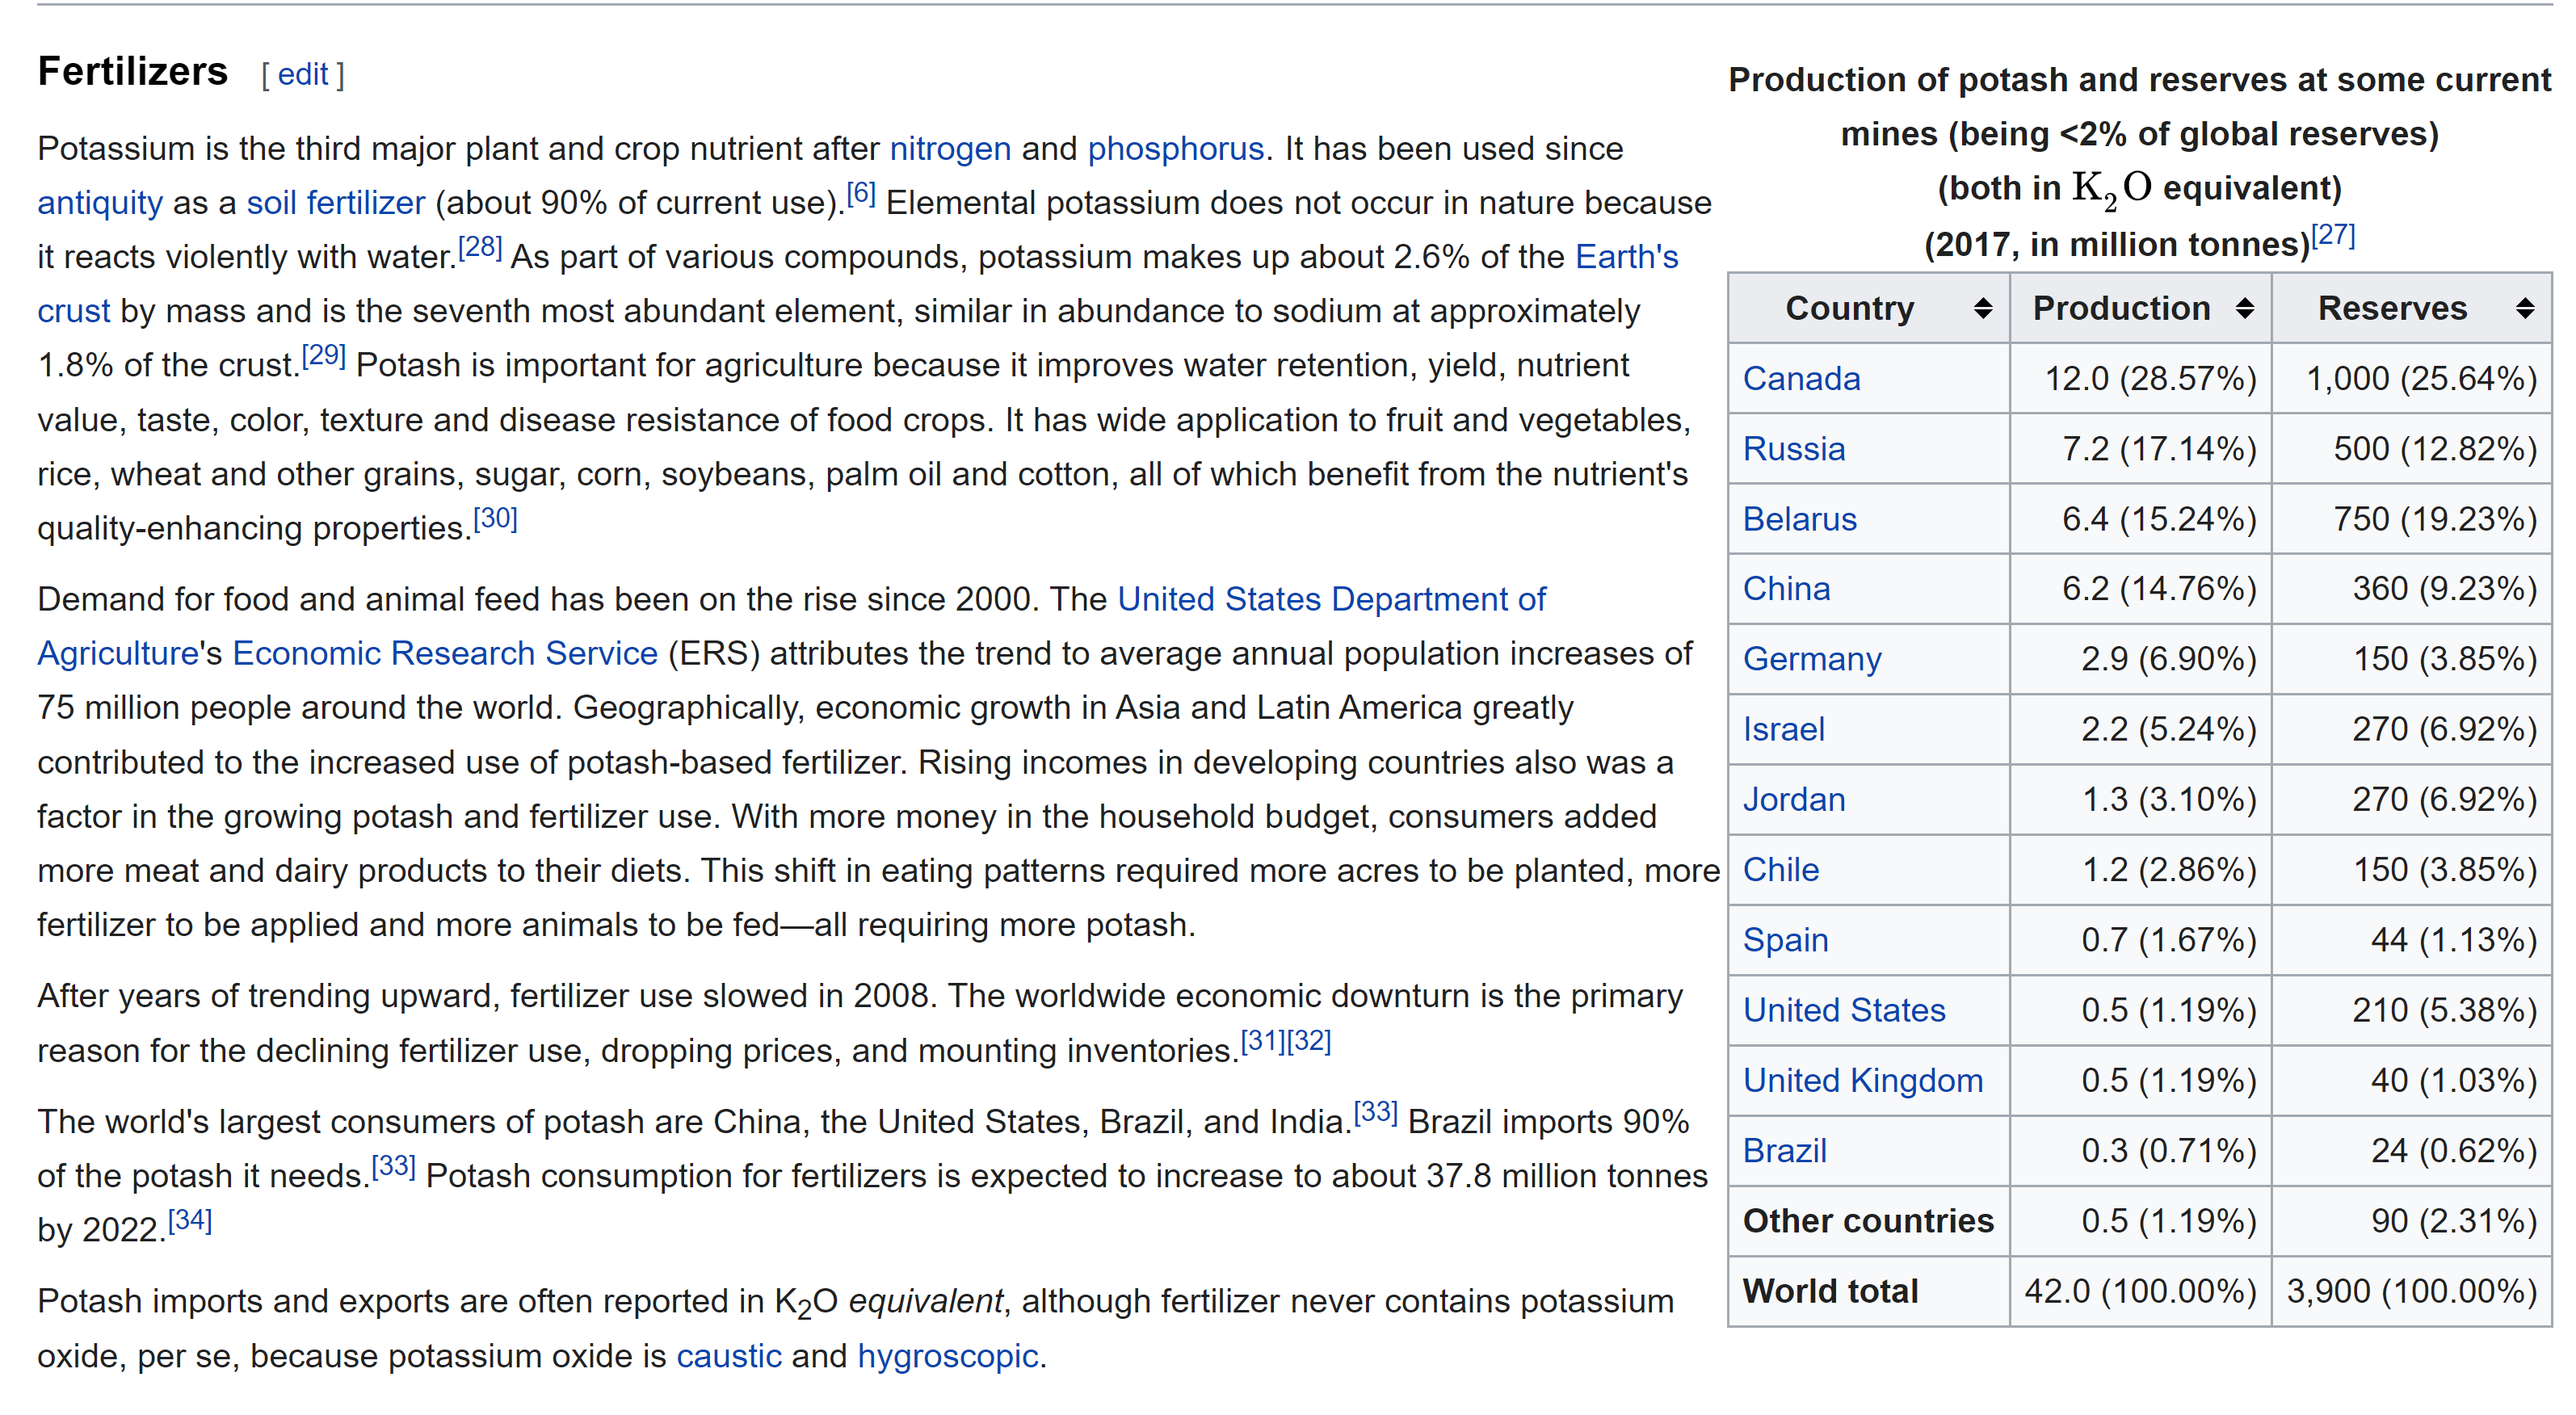2576x1415 pixels.
Task: Jump to citation 28
Action: click(480, 247)
